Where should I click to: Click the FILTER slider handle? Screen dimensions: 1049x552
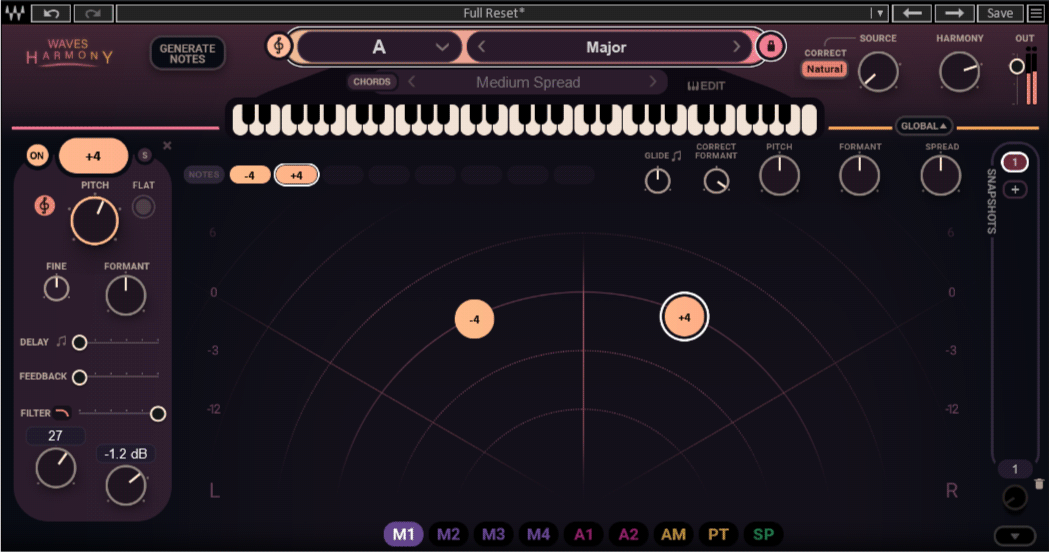(158, 413)
